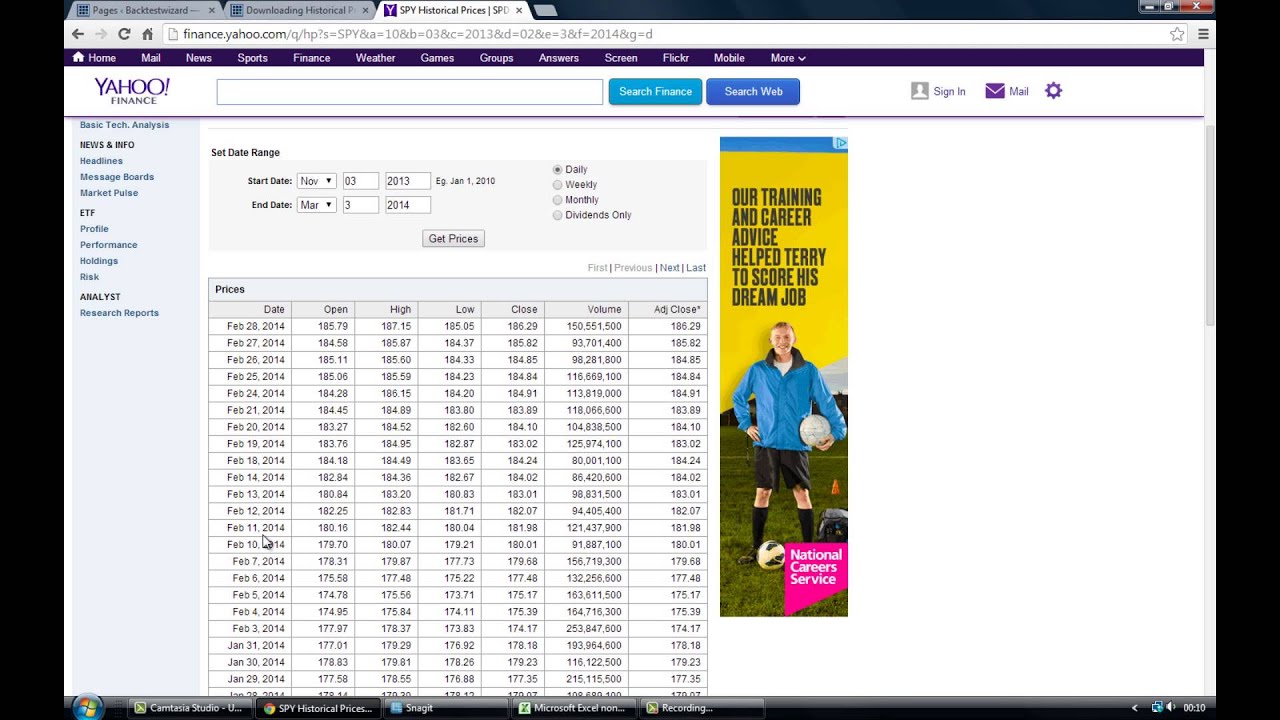Select the Dividends Only radio button

pyautogui.click(x=558, y=215)
